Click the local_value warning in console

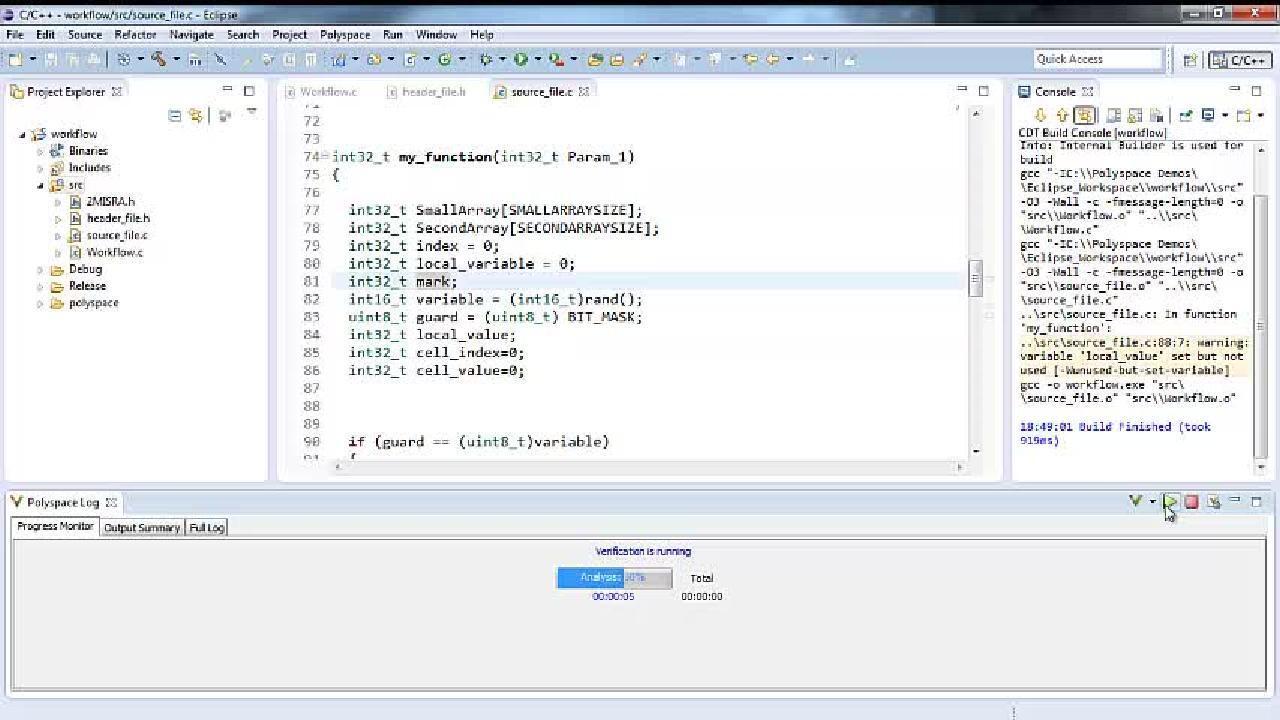click(x=1133, y=356)
